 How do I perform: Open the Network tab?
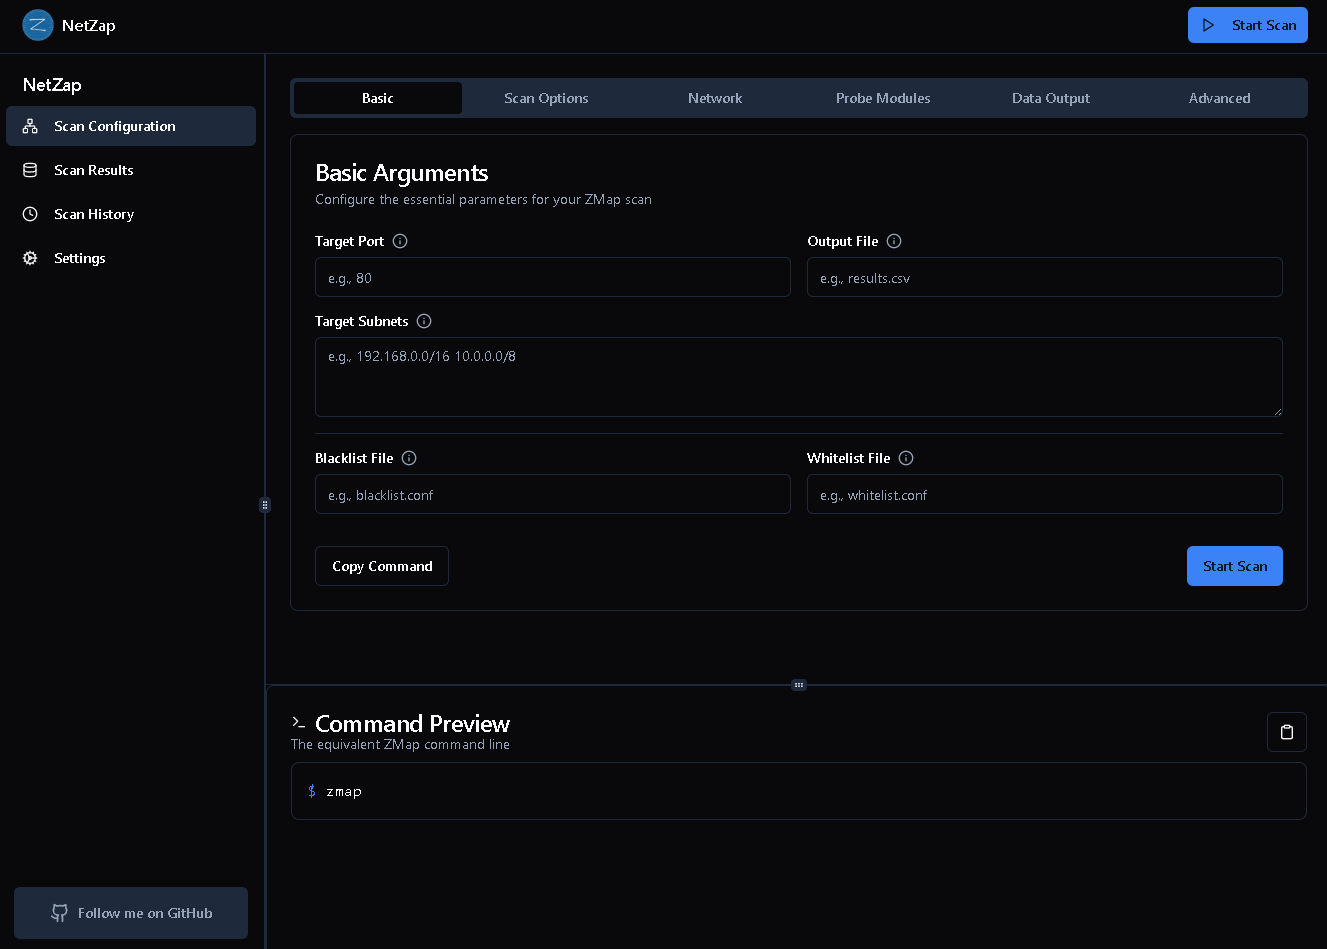point(715,98)
